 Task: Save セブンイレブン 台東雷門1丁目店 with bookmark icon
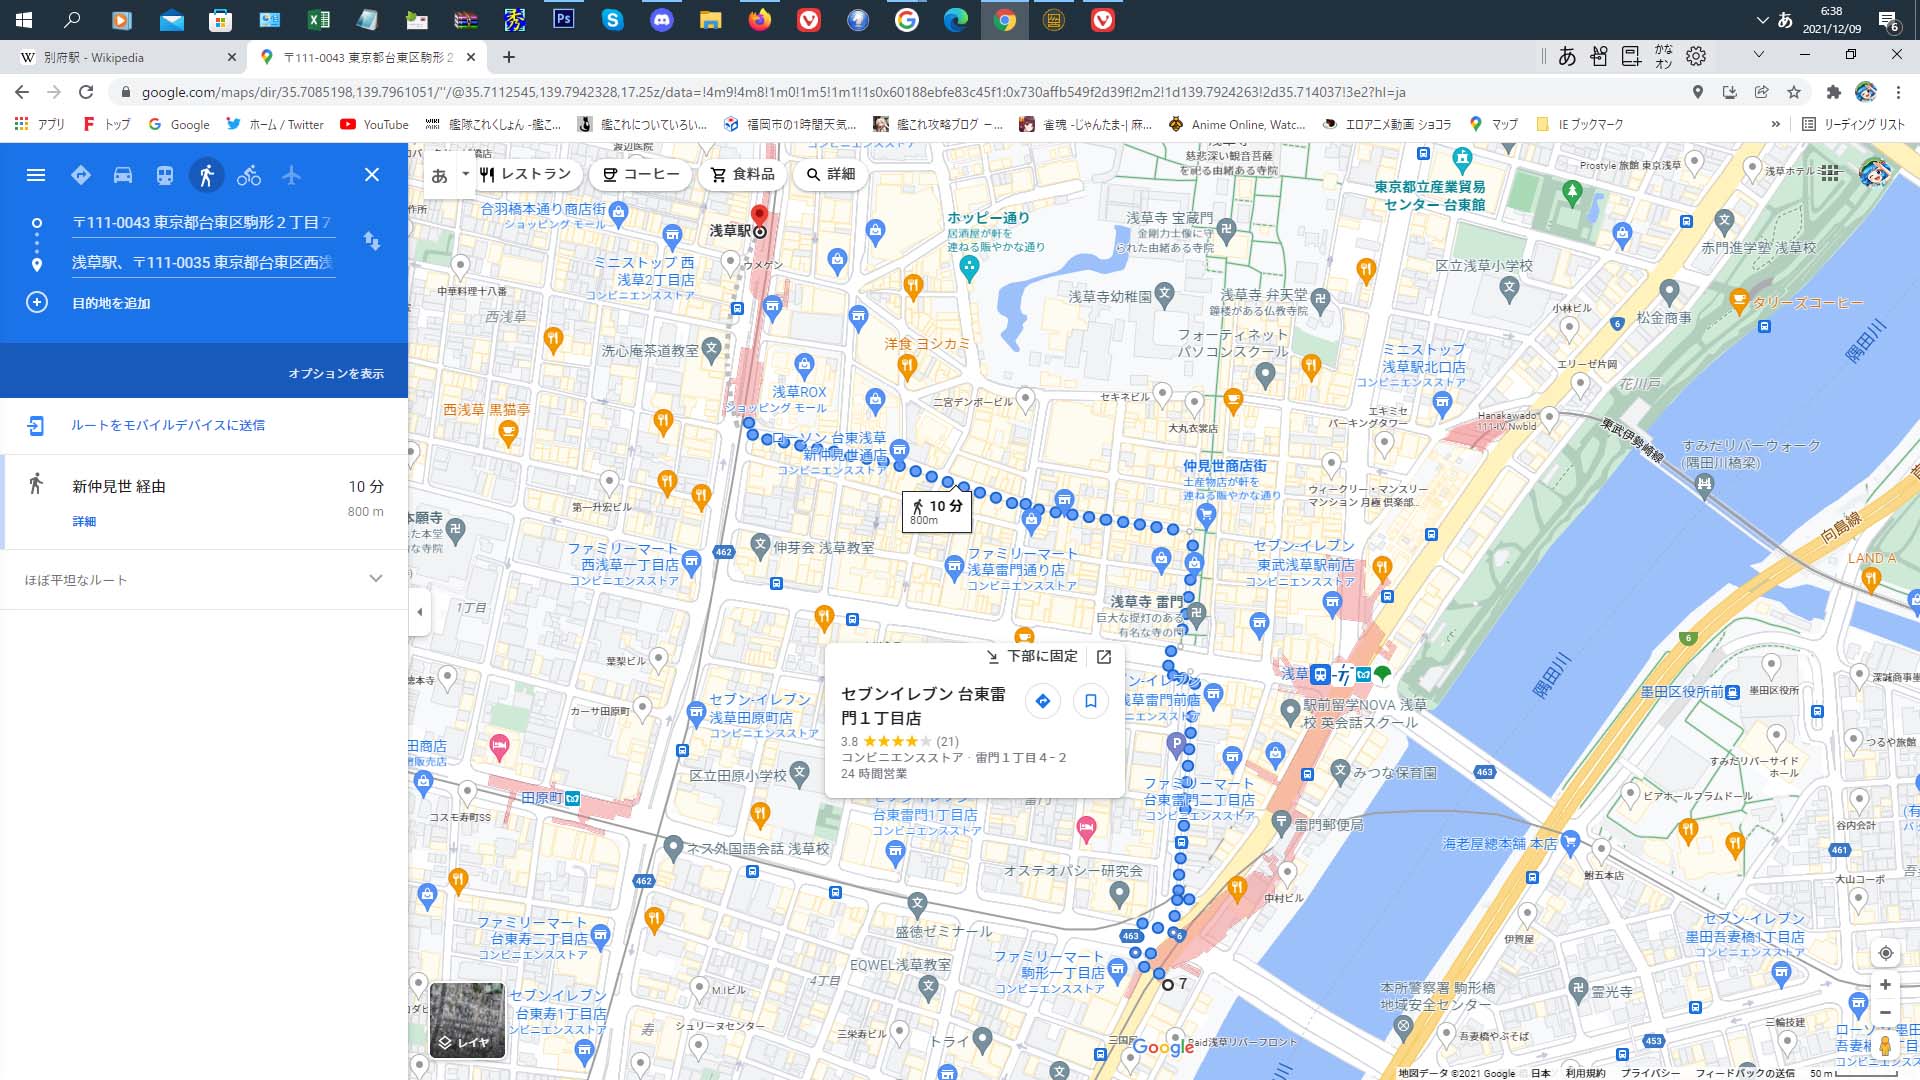(x=1091, y=701)
